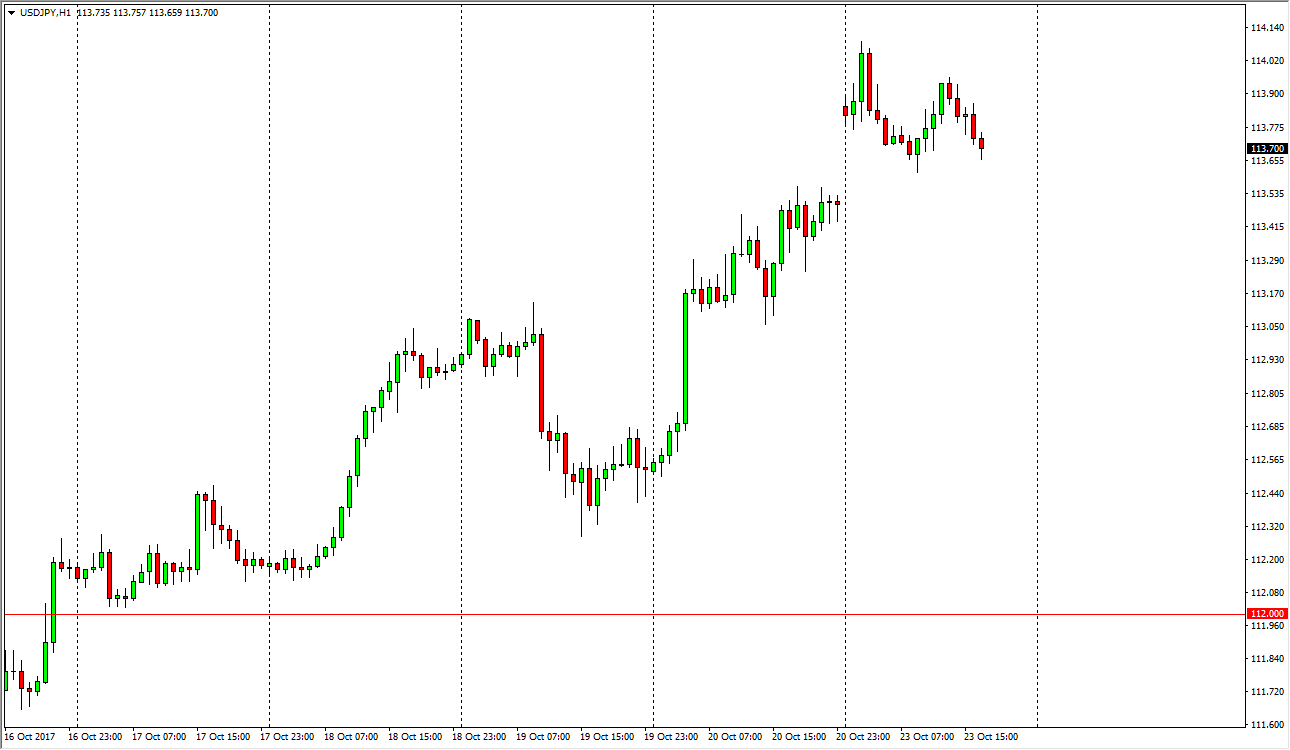The height and width of the screenshot is (750, 1290).
Task: Click the black 113.700 current price tag
Action: click(1266, 149)
